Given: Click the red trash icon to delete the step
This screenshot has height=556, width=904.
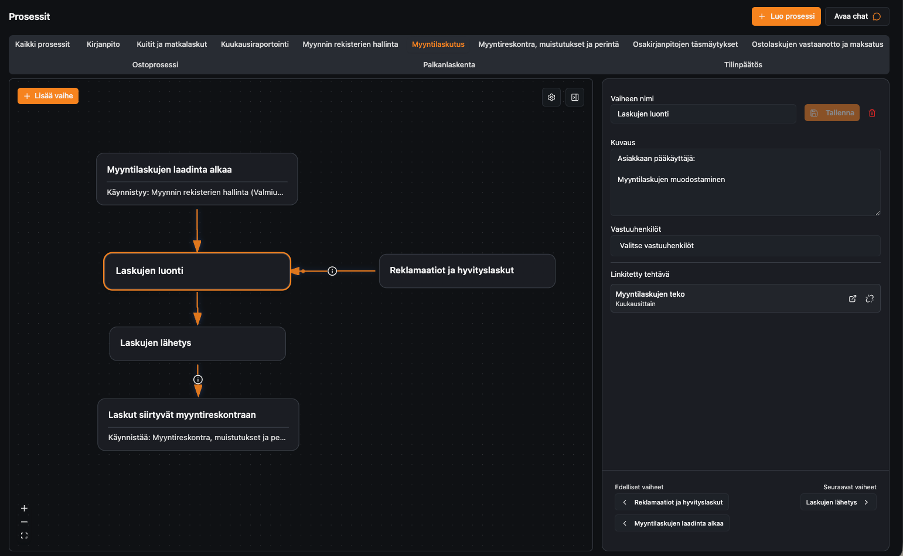Looking at the screenshot, I should 872,113.
